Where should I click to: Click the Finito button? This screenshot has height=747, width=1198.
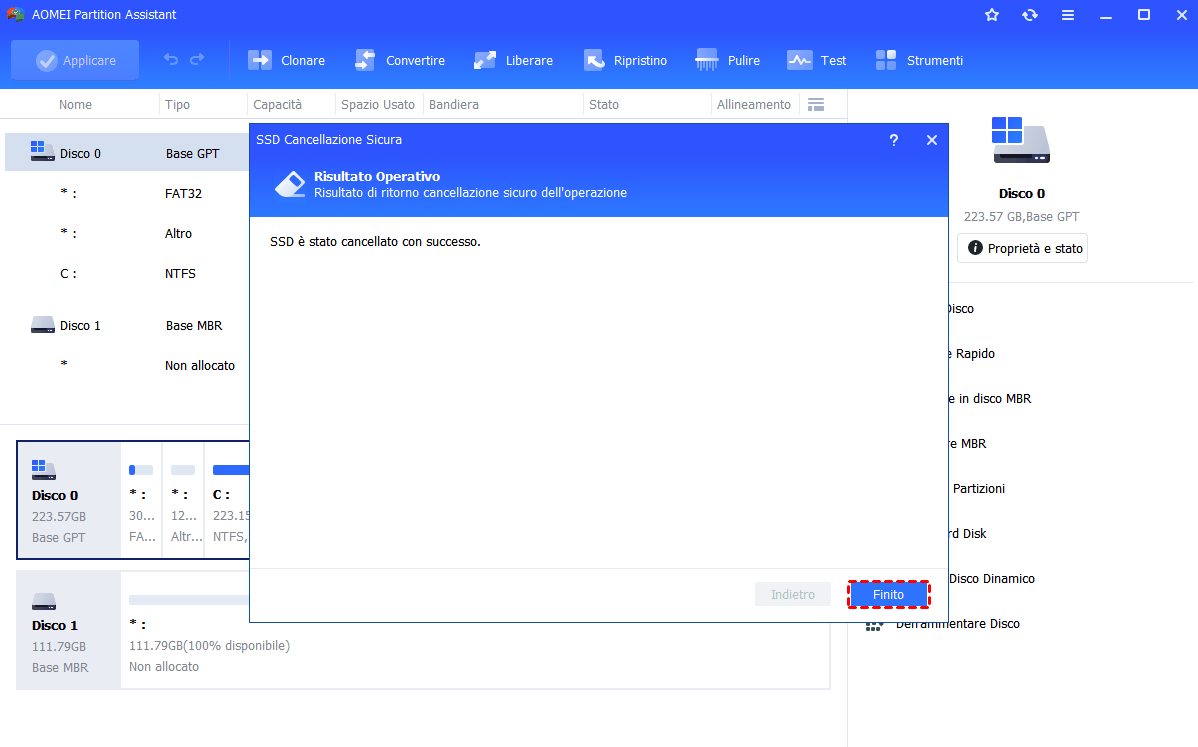pyautogui.click(x=888, y=594)
